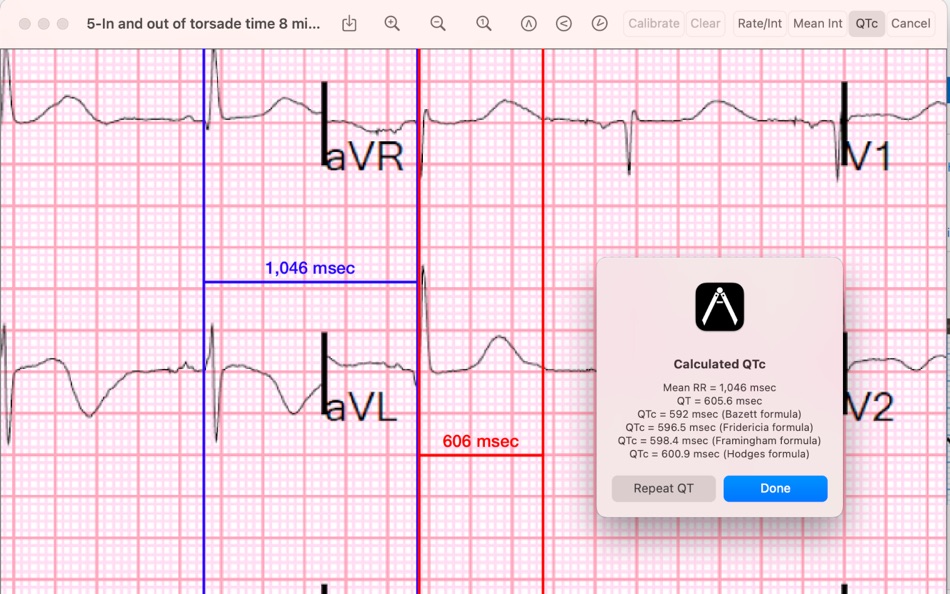Add an angle caliper
The height and width of the screenshot is (594, 950).
click(x=563, y=22)
